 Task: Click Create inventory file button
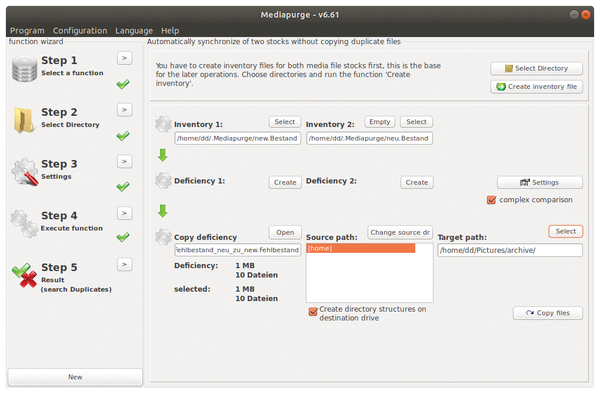[536, 87]
